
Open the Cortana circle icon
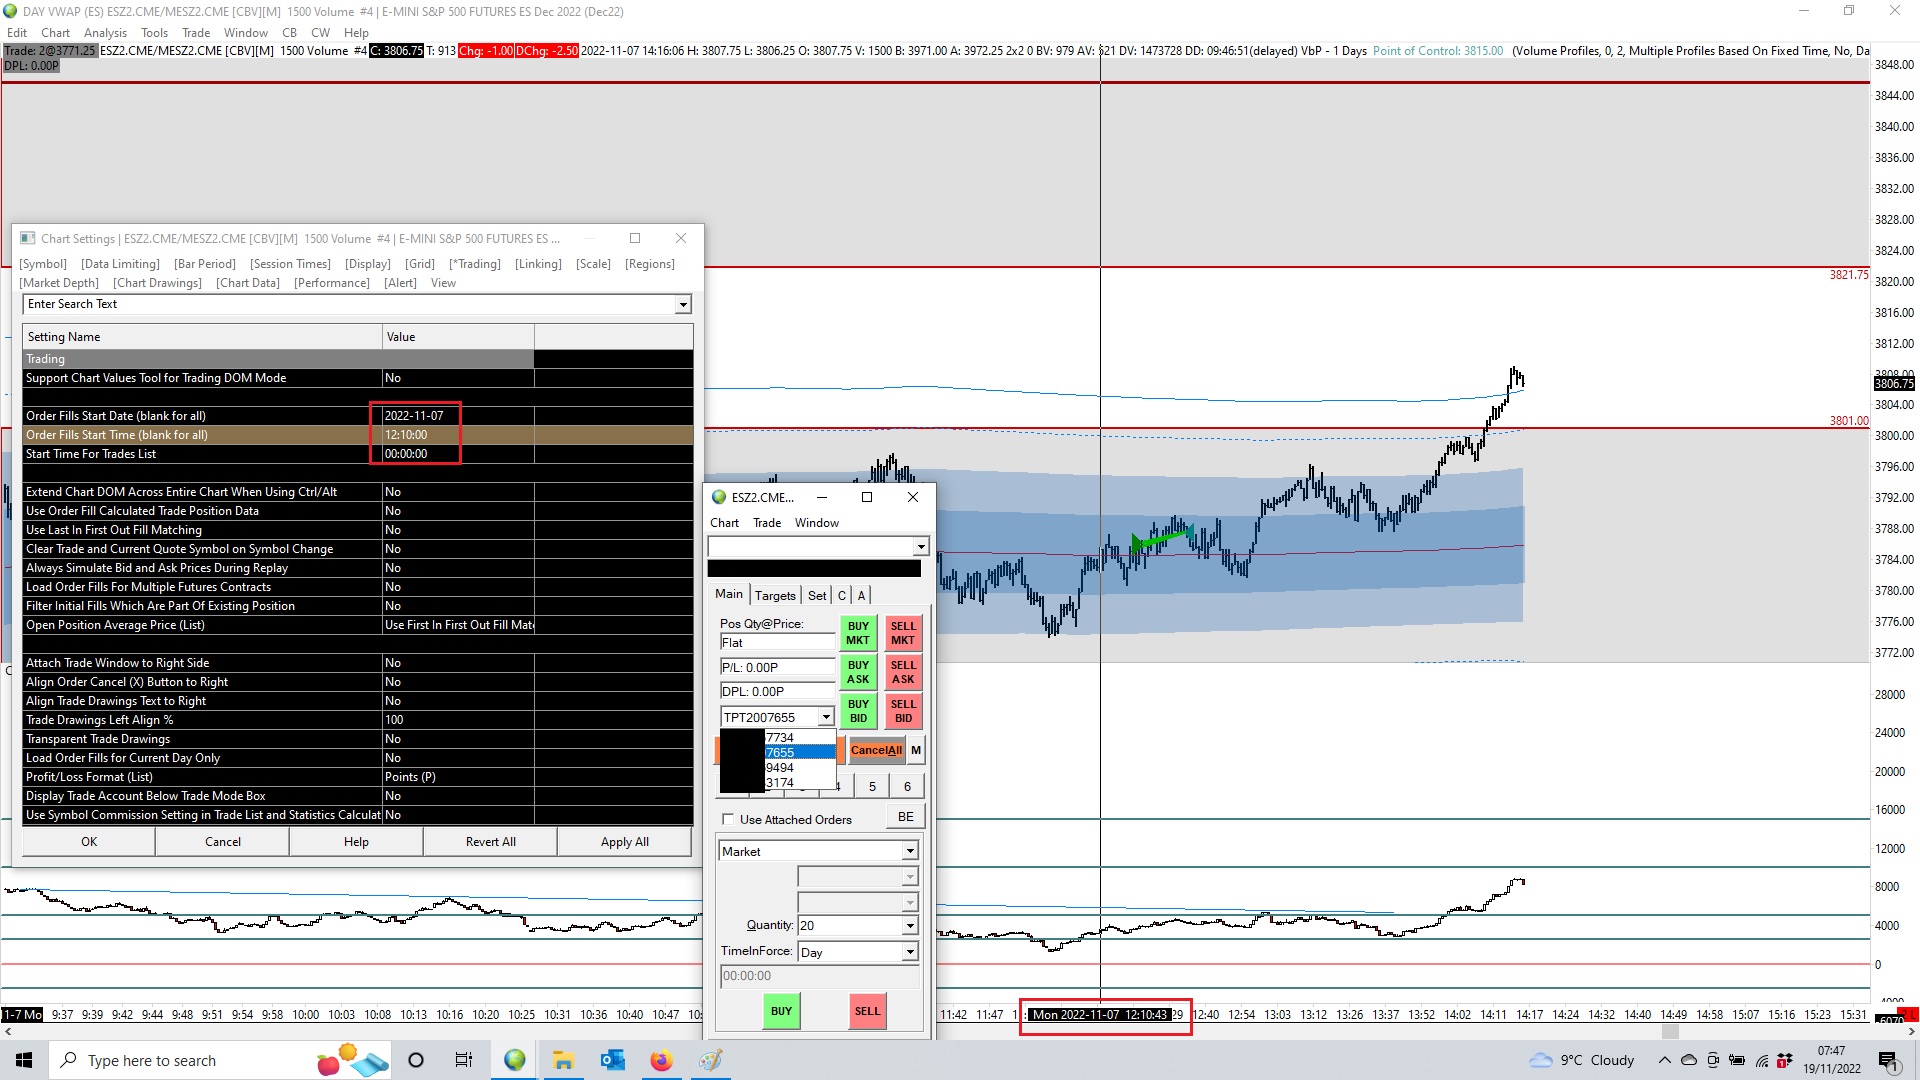coord(416,1060)
